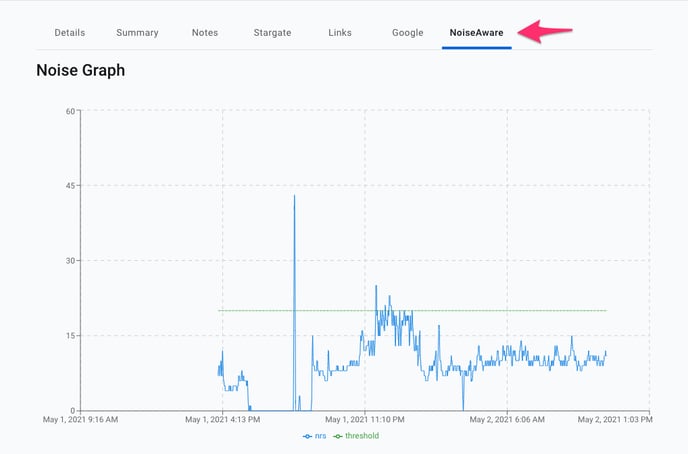Go to the Links tab
688x454 pixels.
[340, 32]
